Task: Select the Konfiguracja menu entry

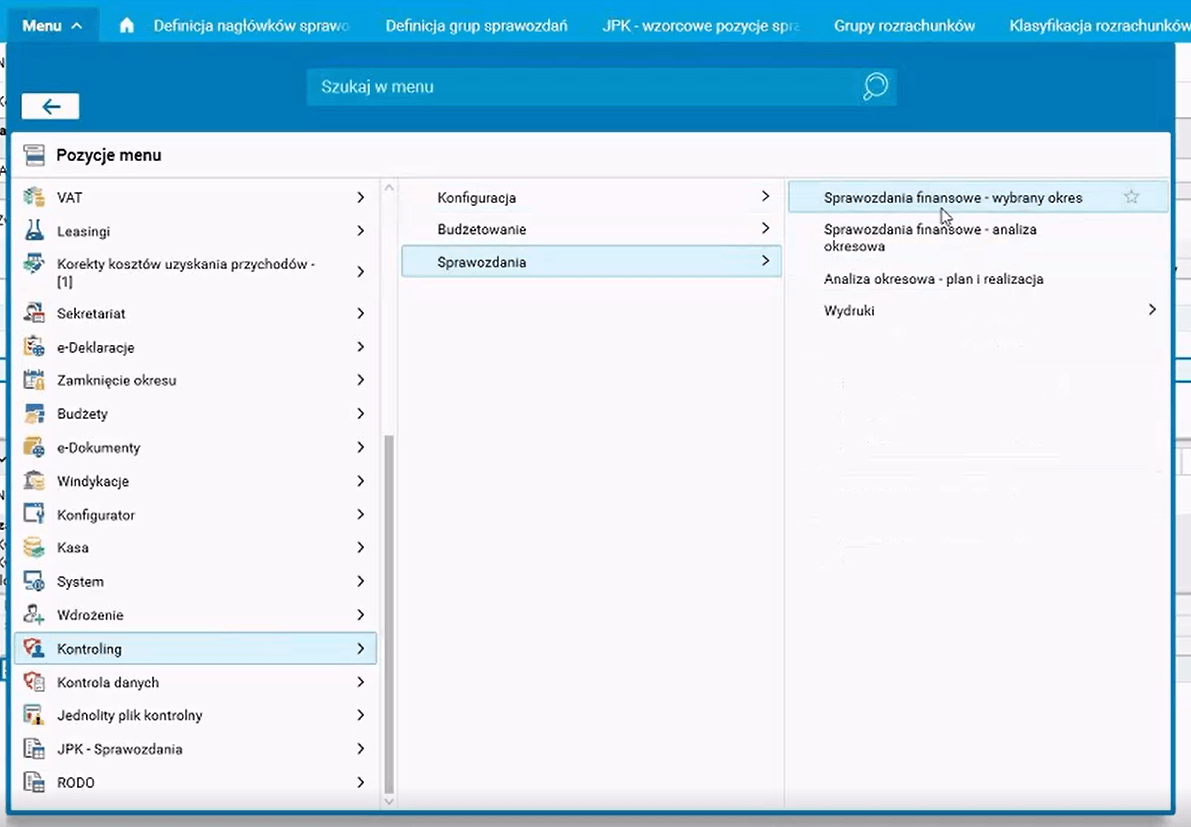Action: (x=591, y=197)
